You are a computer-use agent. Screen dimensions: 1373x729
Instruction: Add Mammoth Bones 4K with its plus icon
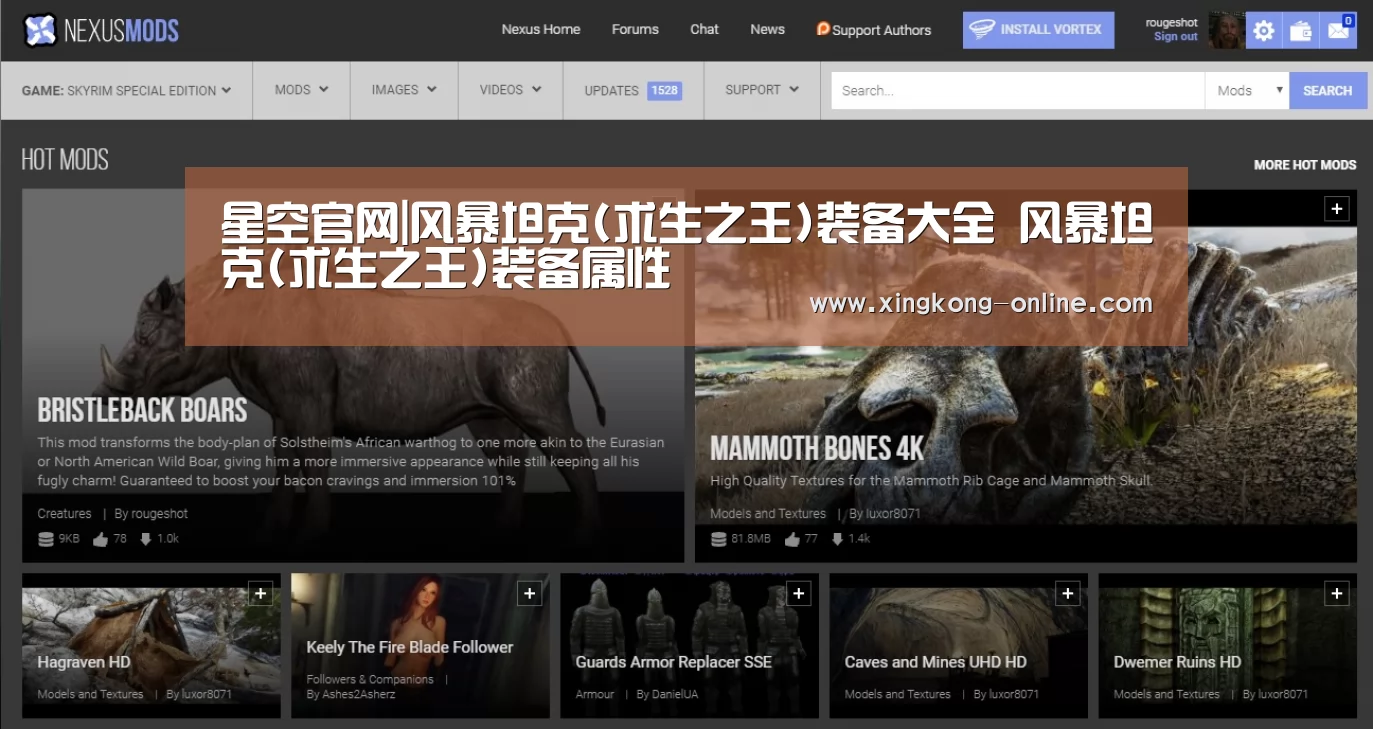(x=1337, y=208)
